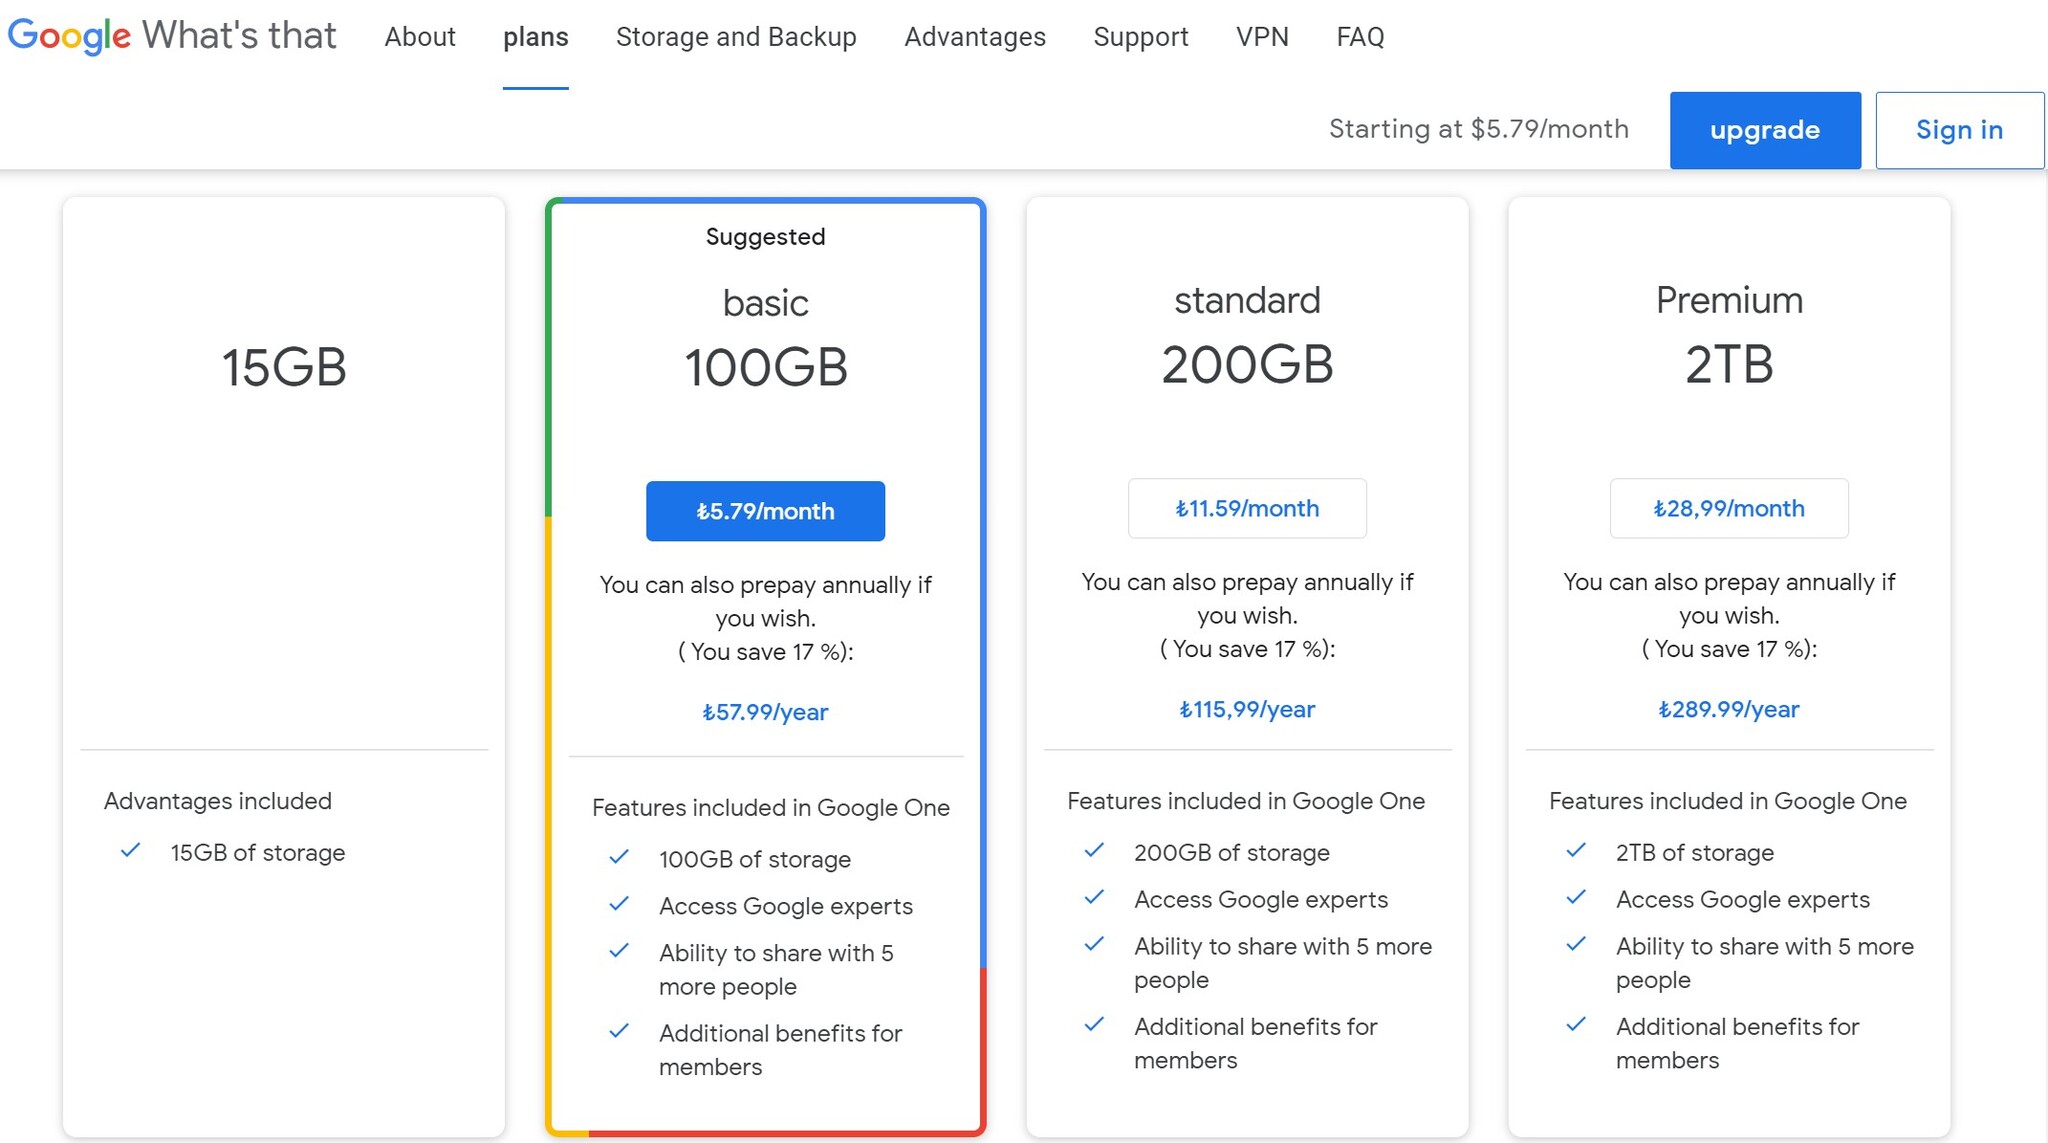Click standard plan name label
Image resolution: width=2048 pixels, height=1143 pixels.
point(1247,300)
